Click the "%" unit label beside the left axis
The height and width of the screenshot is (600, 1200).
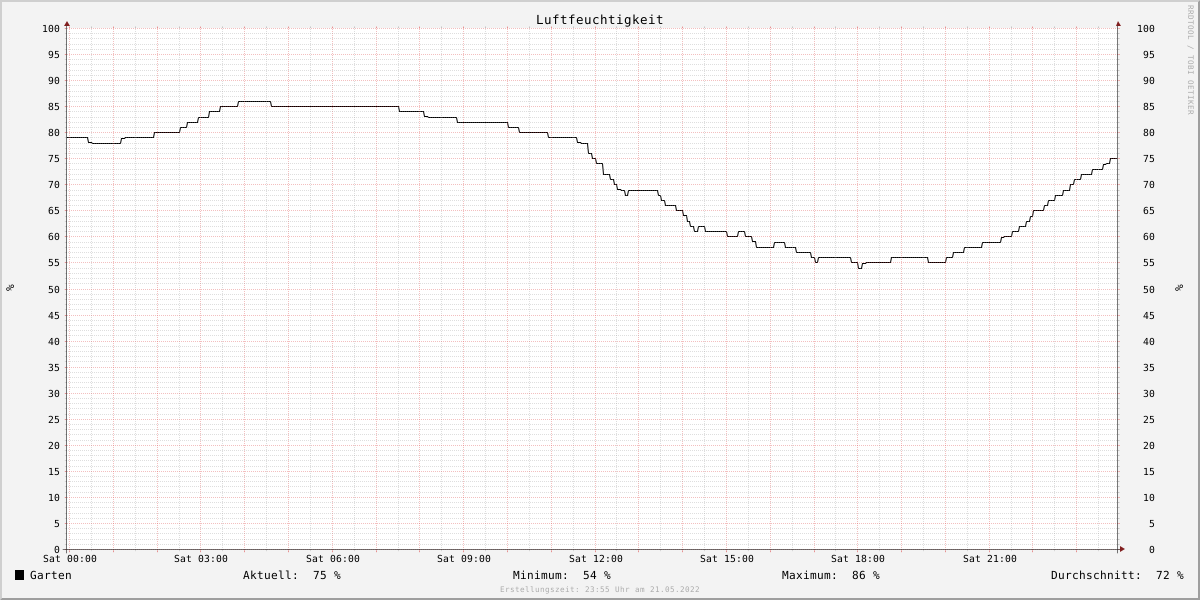(10, 288)
